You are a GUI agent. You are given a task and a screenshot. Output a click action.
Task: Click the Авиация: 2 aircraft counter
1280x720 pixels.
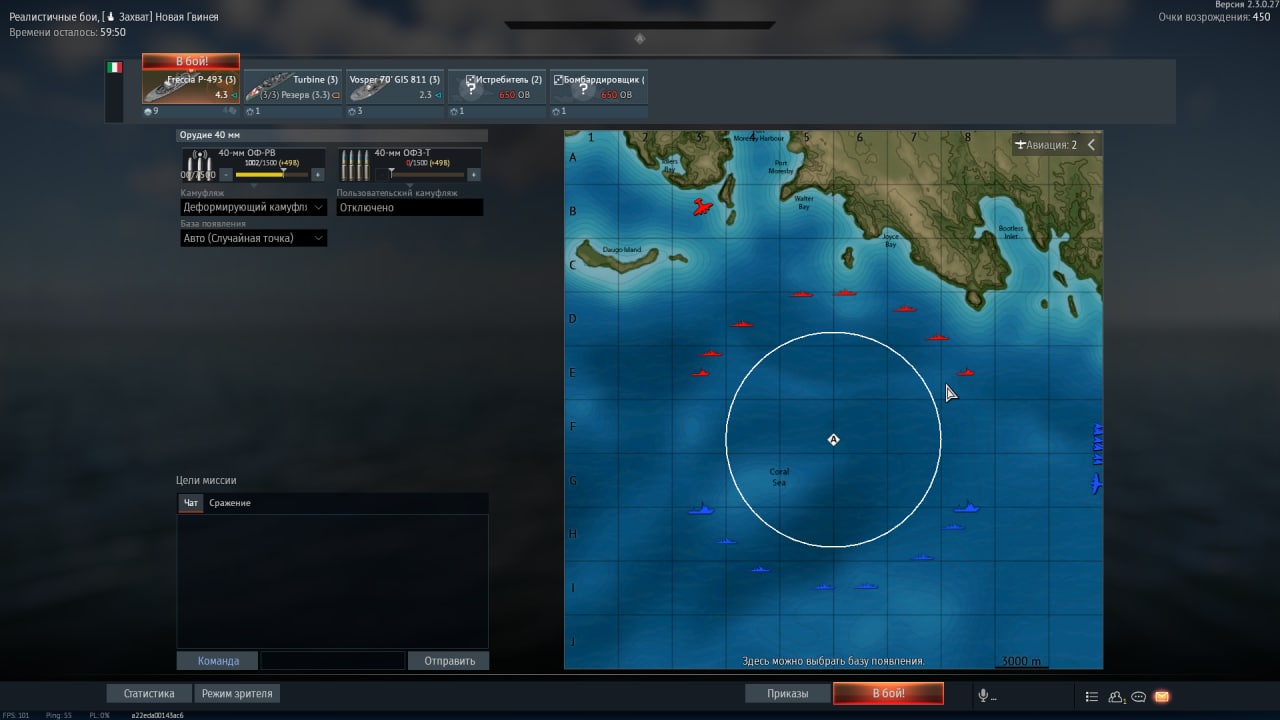1046,145
